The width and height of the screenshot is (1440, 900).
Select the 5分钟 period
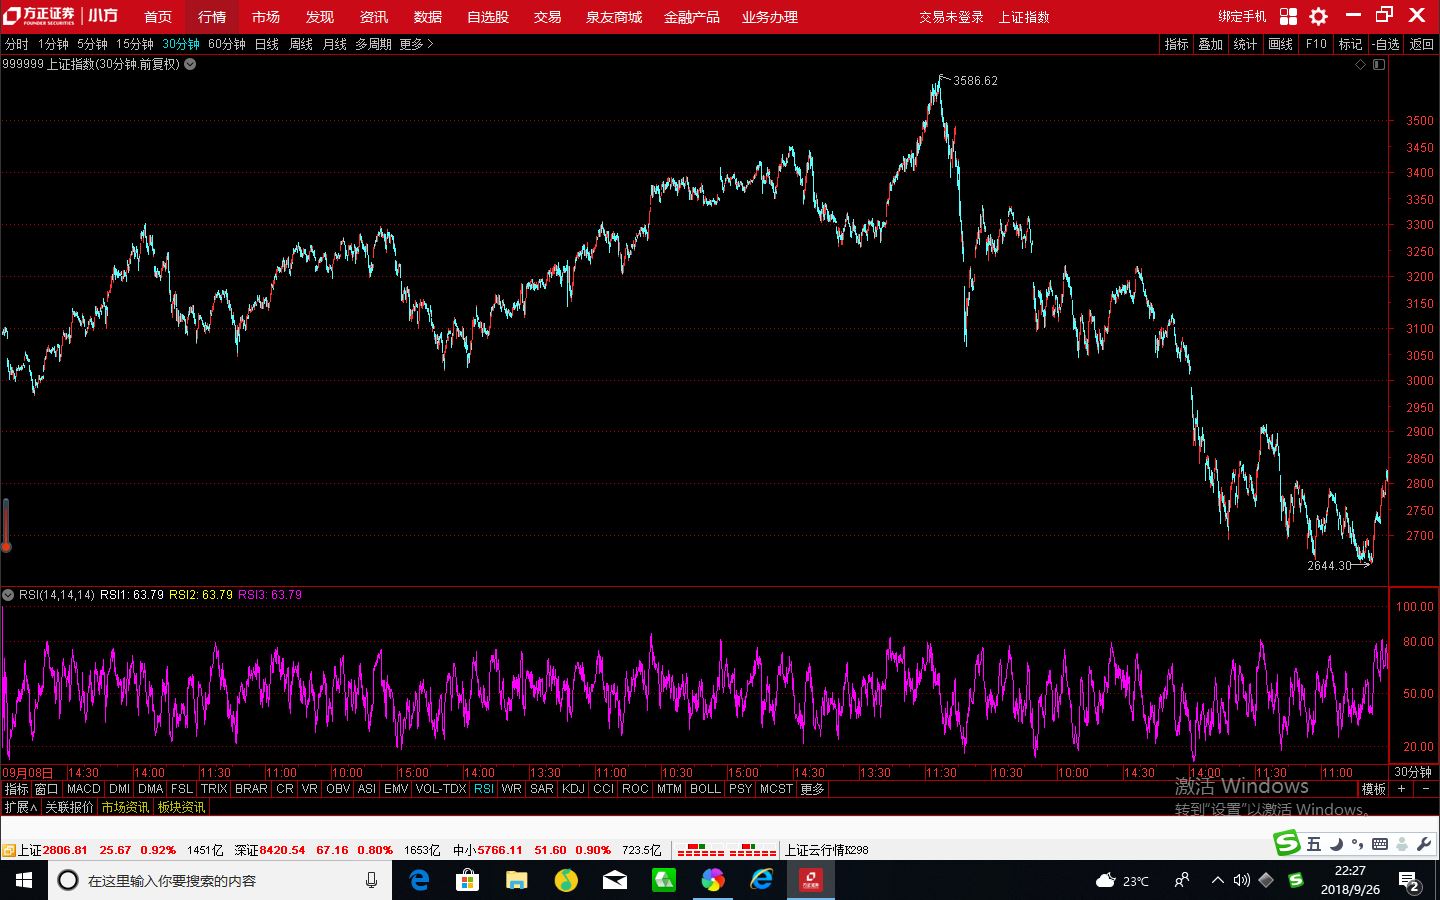(92, 44)
